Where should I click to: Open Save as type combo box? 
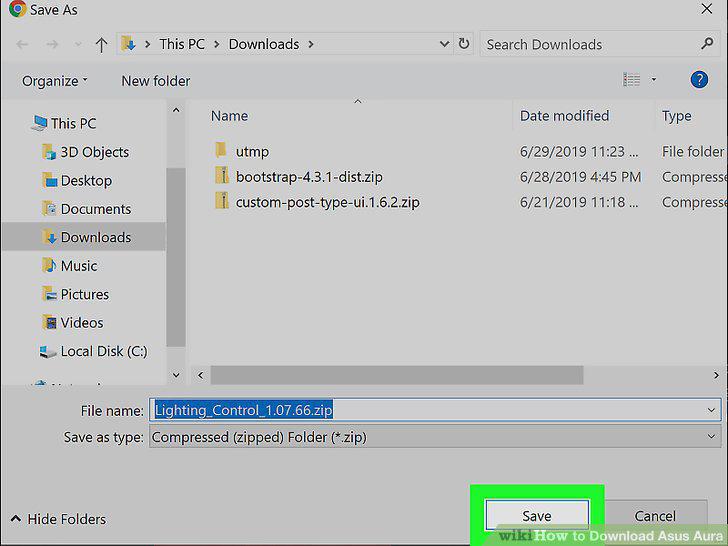[435, 437]
